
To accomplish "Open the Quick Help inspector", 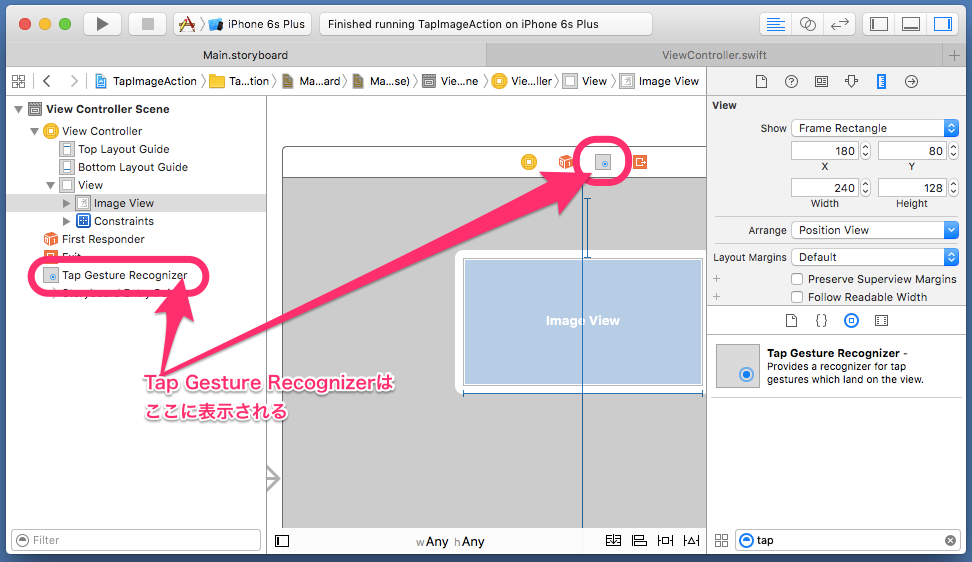I will pyautogui.click(x=791, y=81).
